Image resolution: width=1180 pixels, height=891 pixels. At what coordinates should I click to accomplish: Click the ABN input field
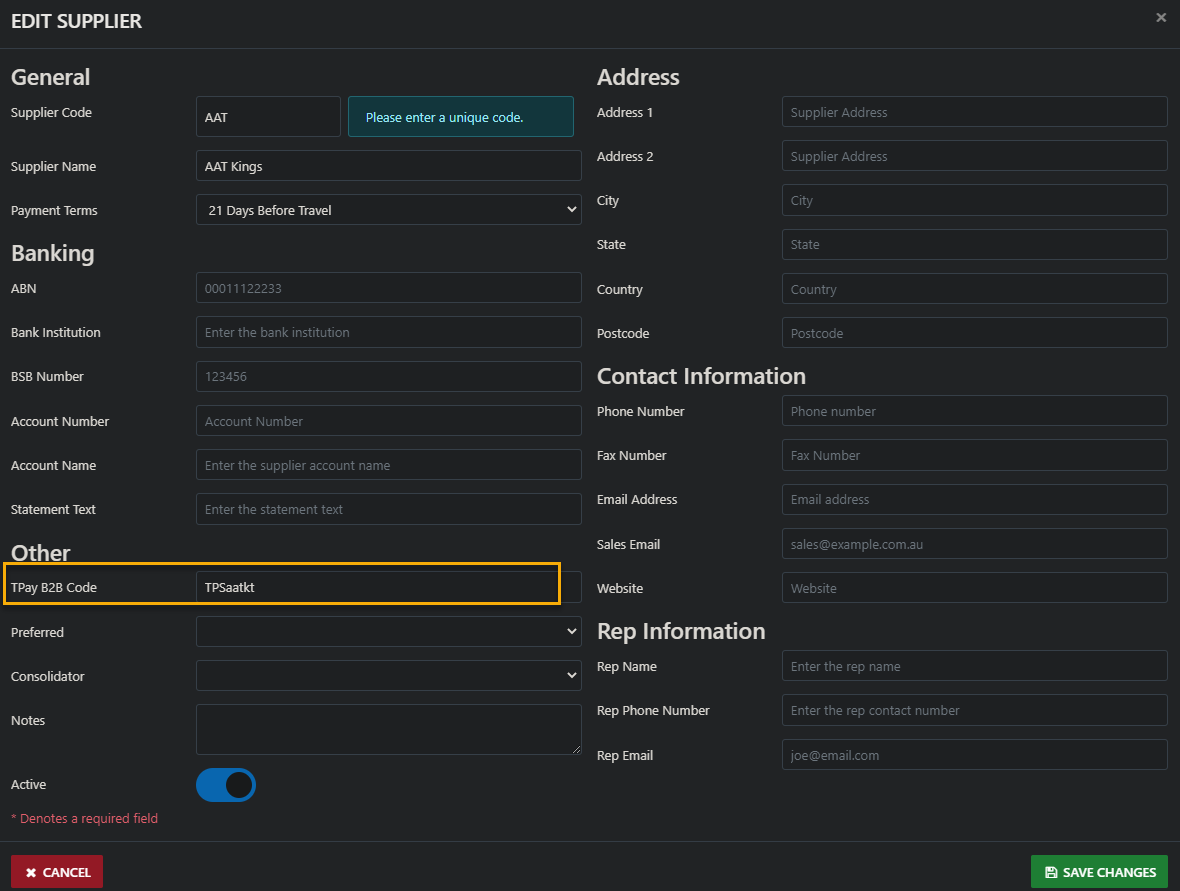[x=388, y=288]
